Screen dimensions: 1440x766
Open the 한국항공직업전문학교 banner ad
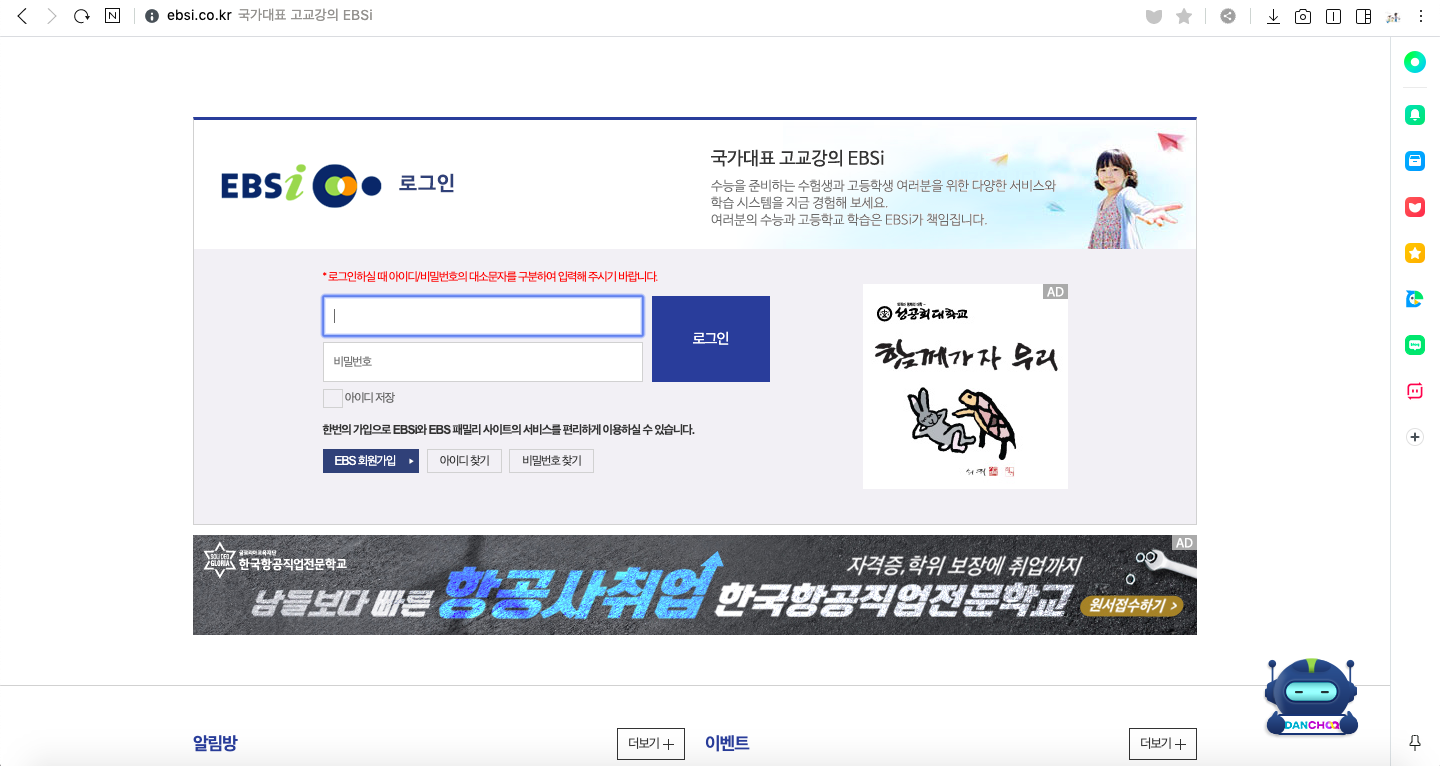pos(695,585)
